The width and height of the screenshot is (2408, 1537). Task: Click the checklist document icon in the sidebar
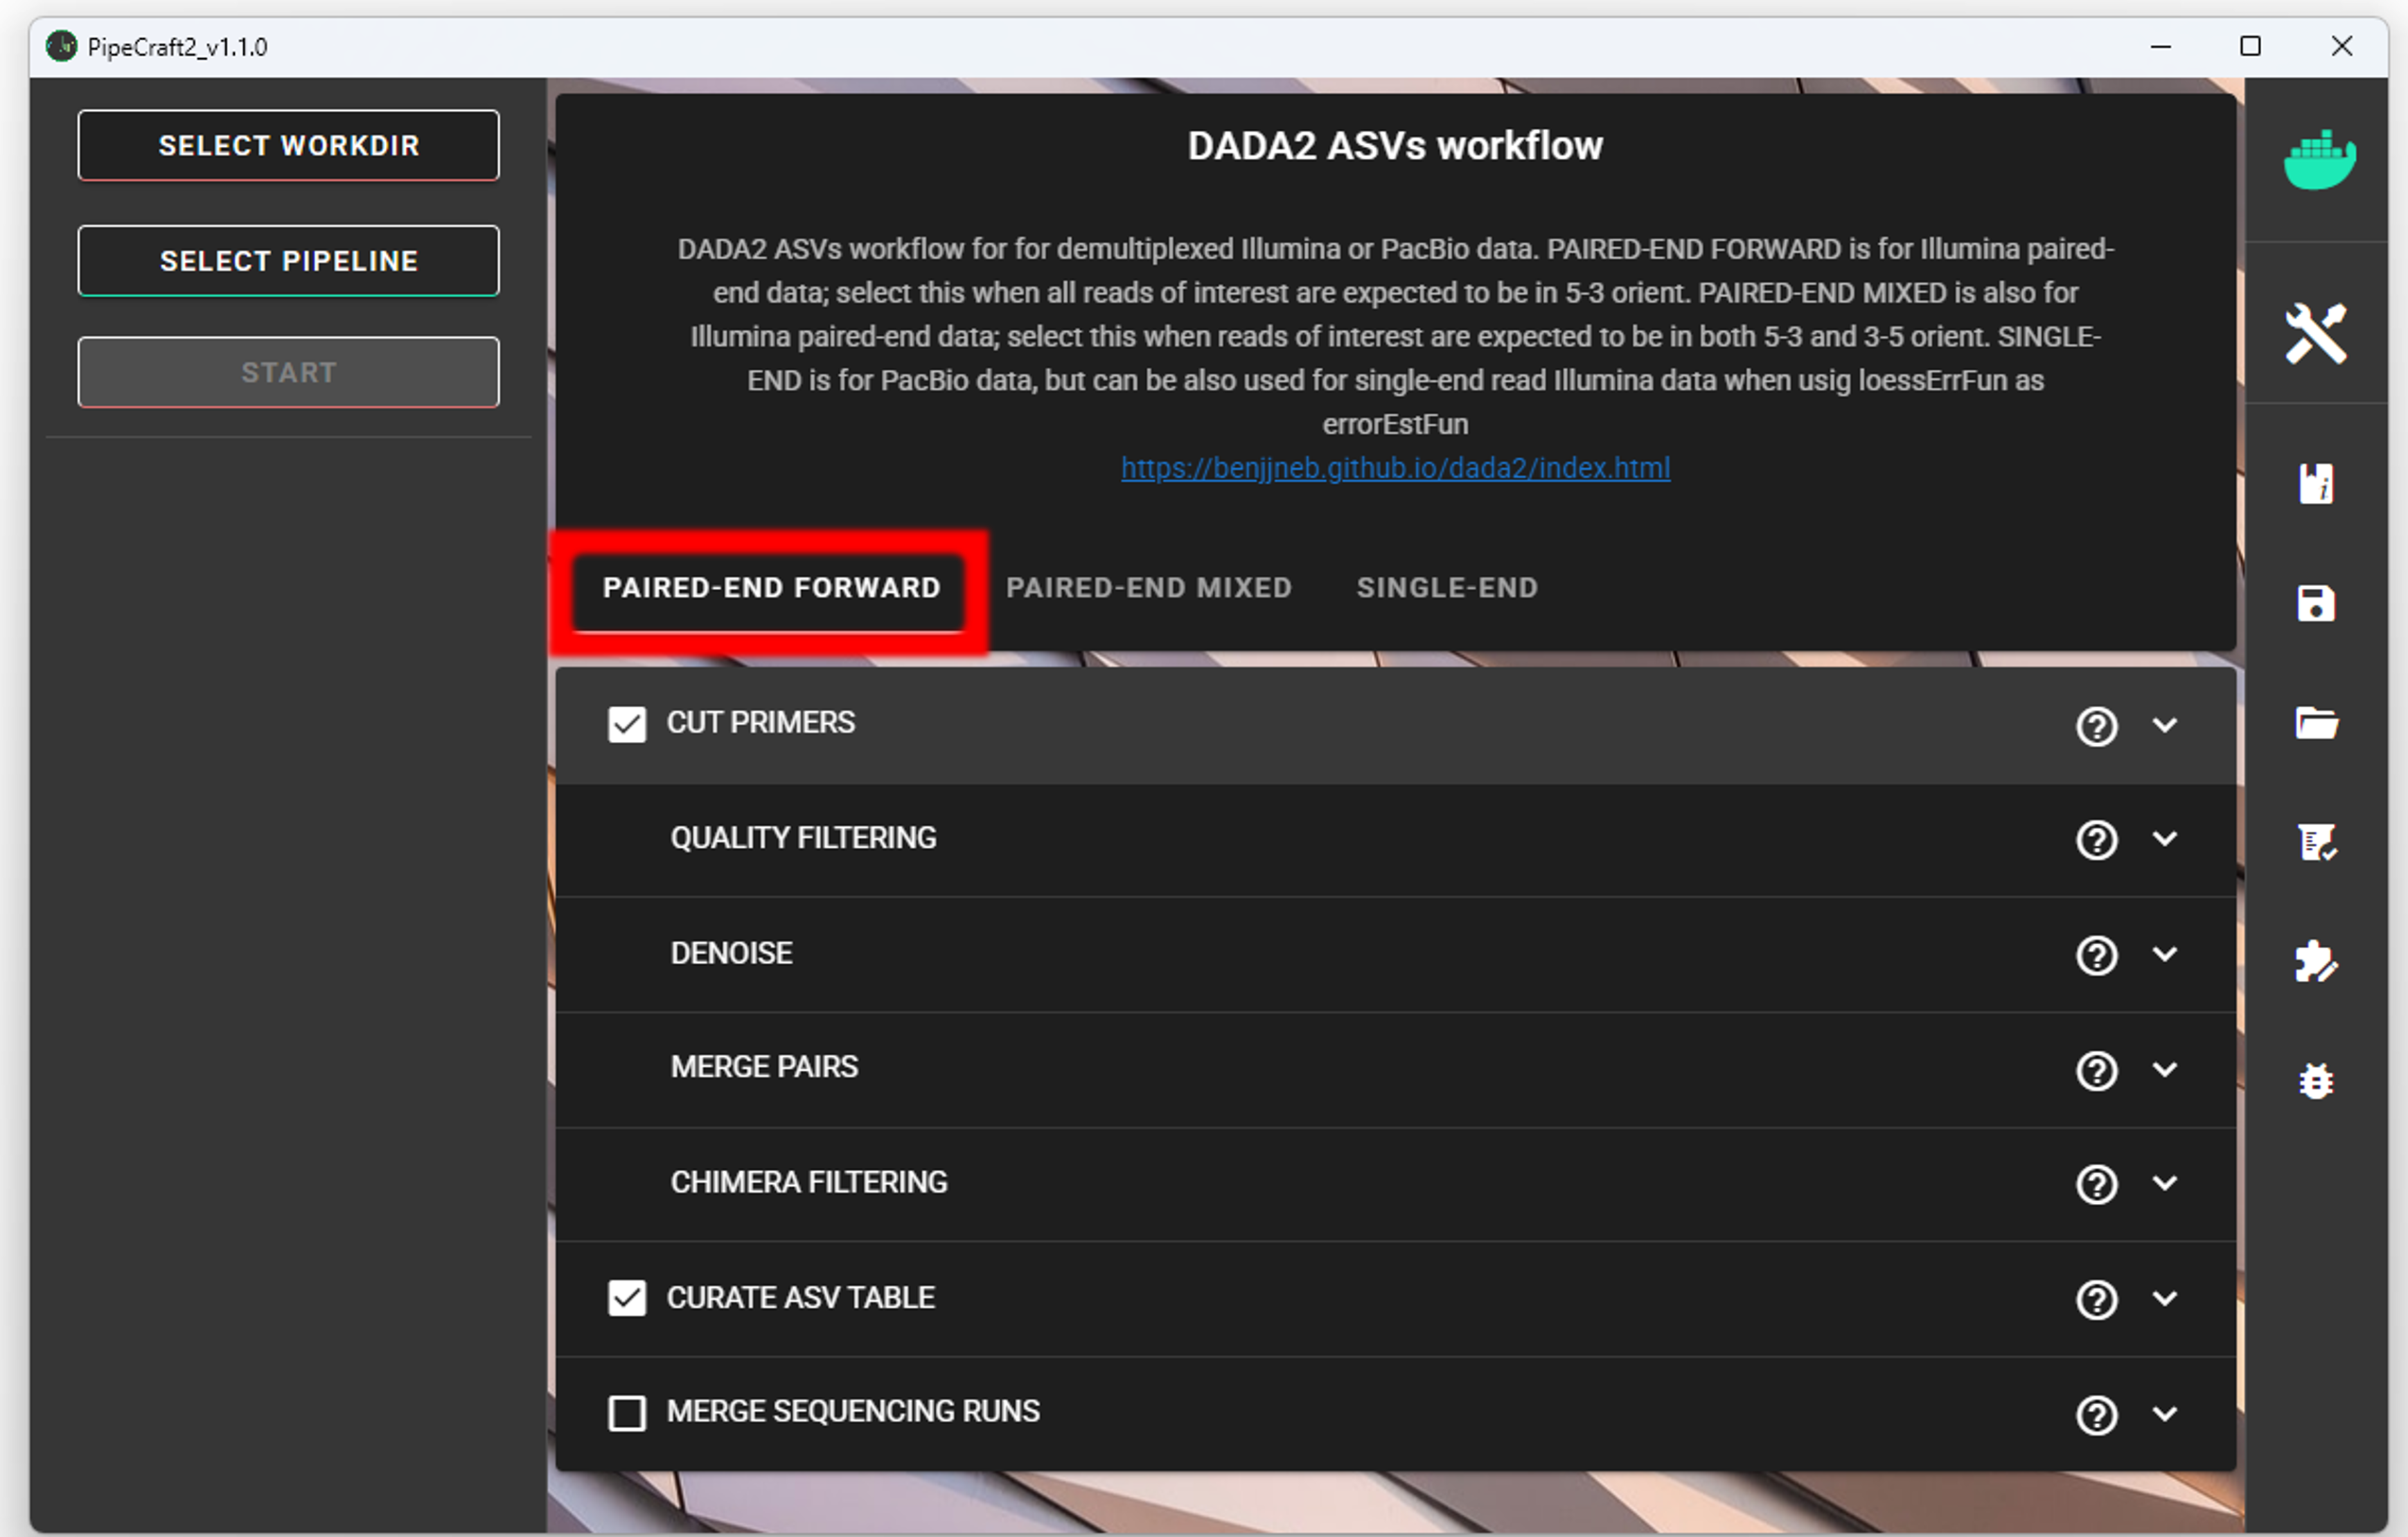pyautogui.click(x=2316, y=842)
